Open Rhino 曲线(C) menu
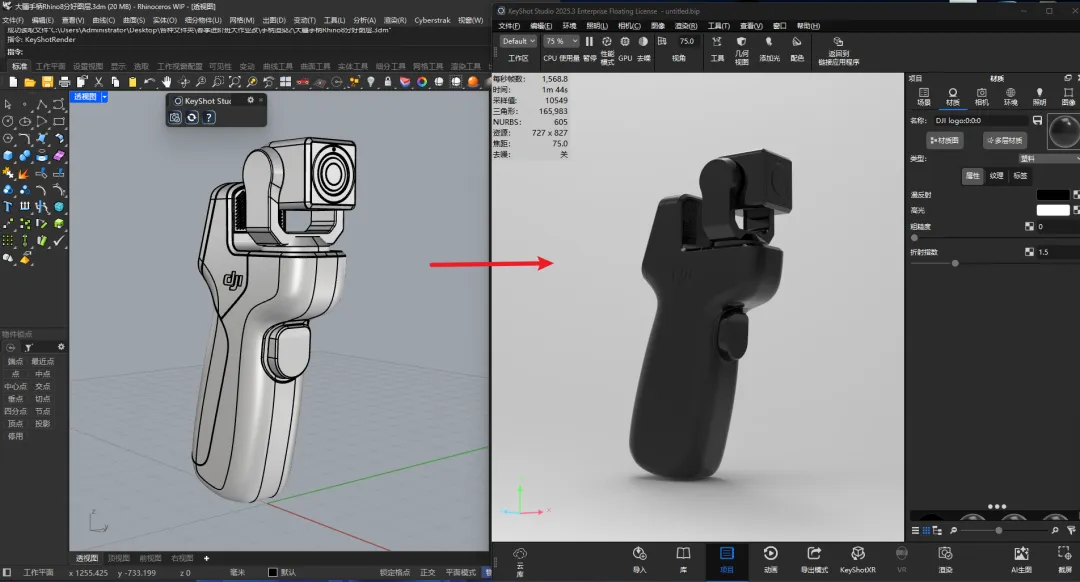Image resolution: width=1080 pixels, height=582 pixels. [x=103, y=20]
